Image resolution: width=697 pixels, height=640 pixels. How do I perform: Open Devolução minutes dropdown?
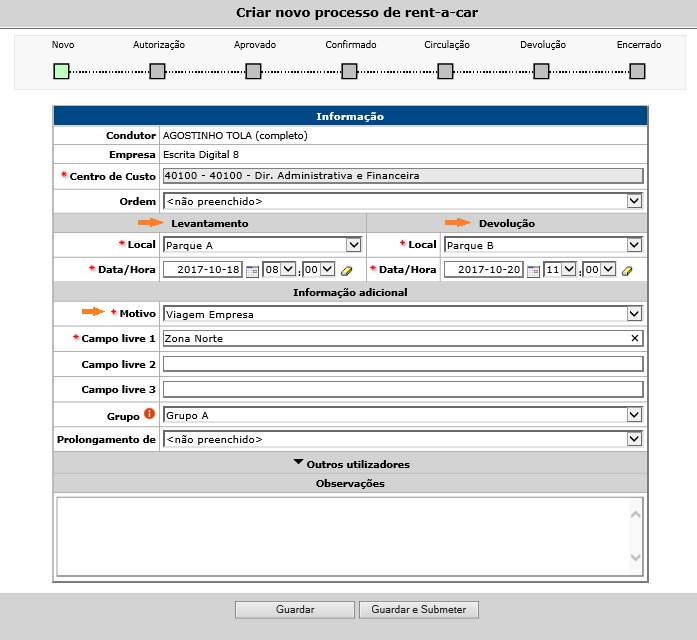599,269
